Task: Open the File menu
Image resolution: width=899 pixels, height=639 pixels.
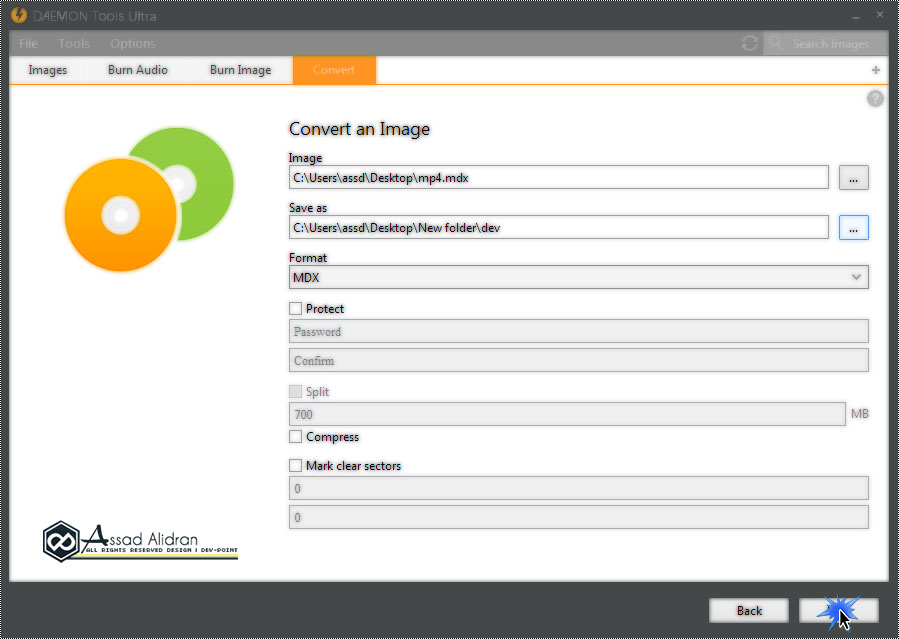Action: tap(28, 44)
